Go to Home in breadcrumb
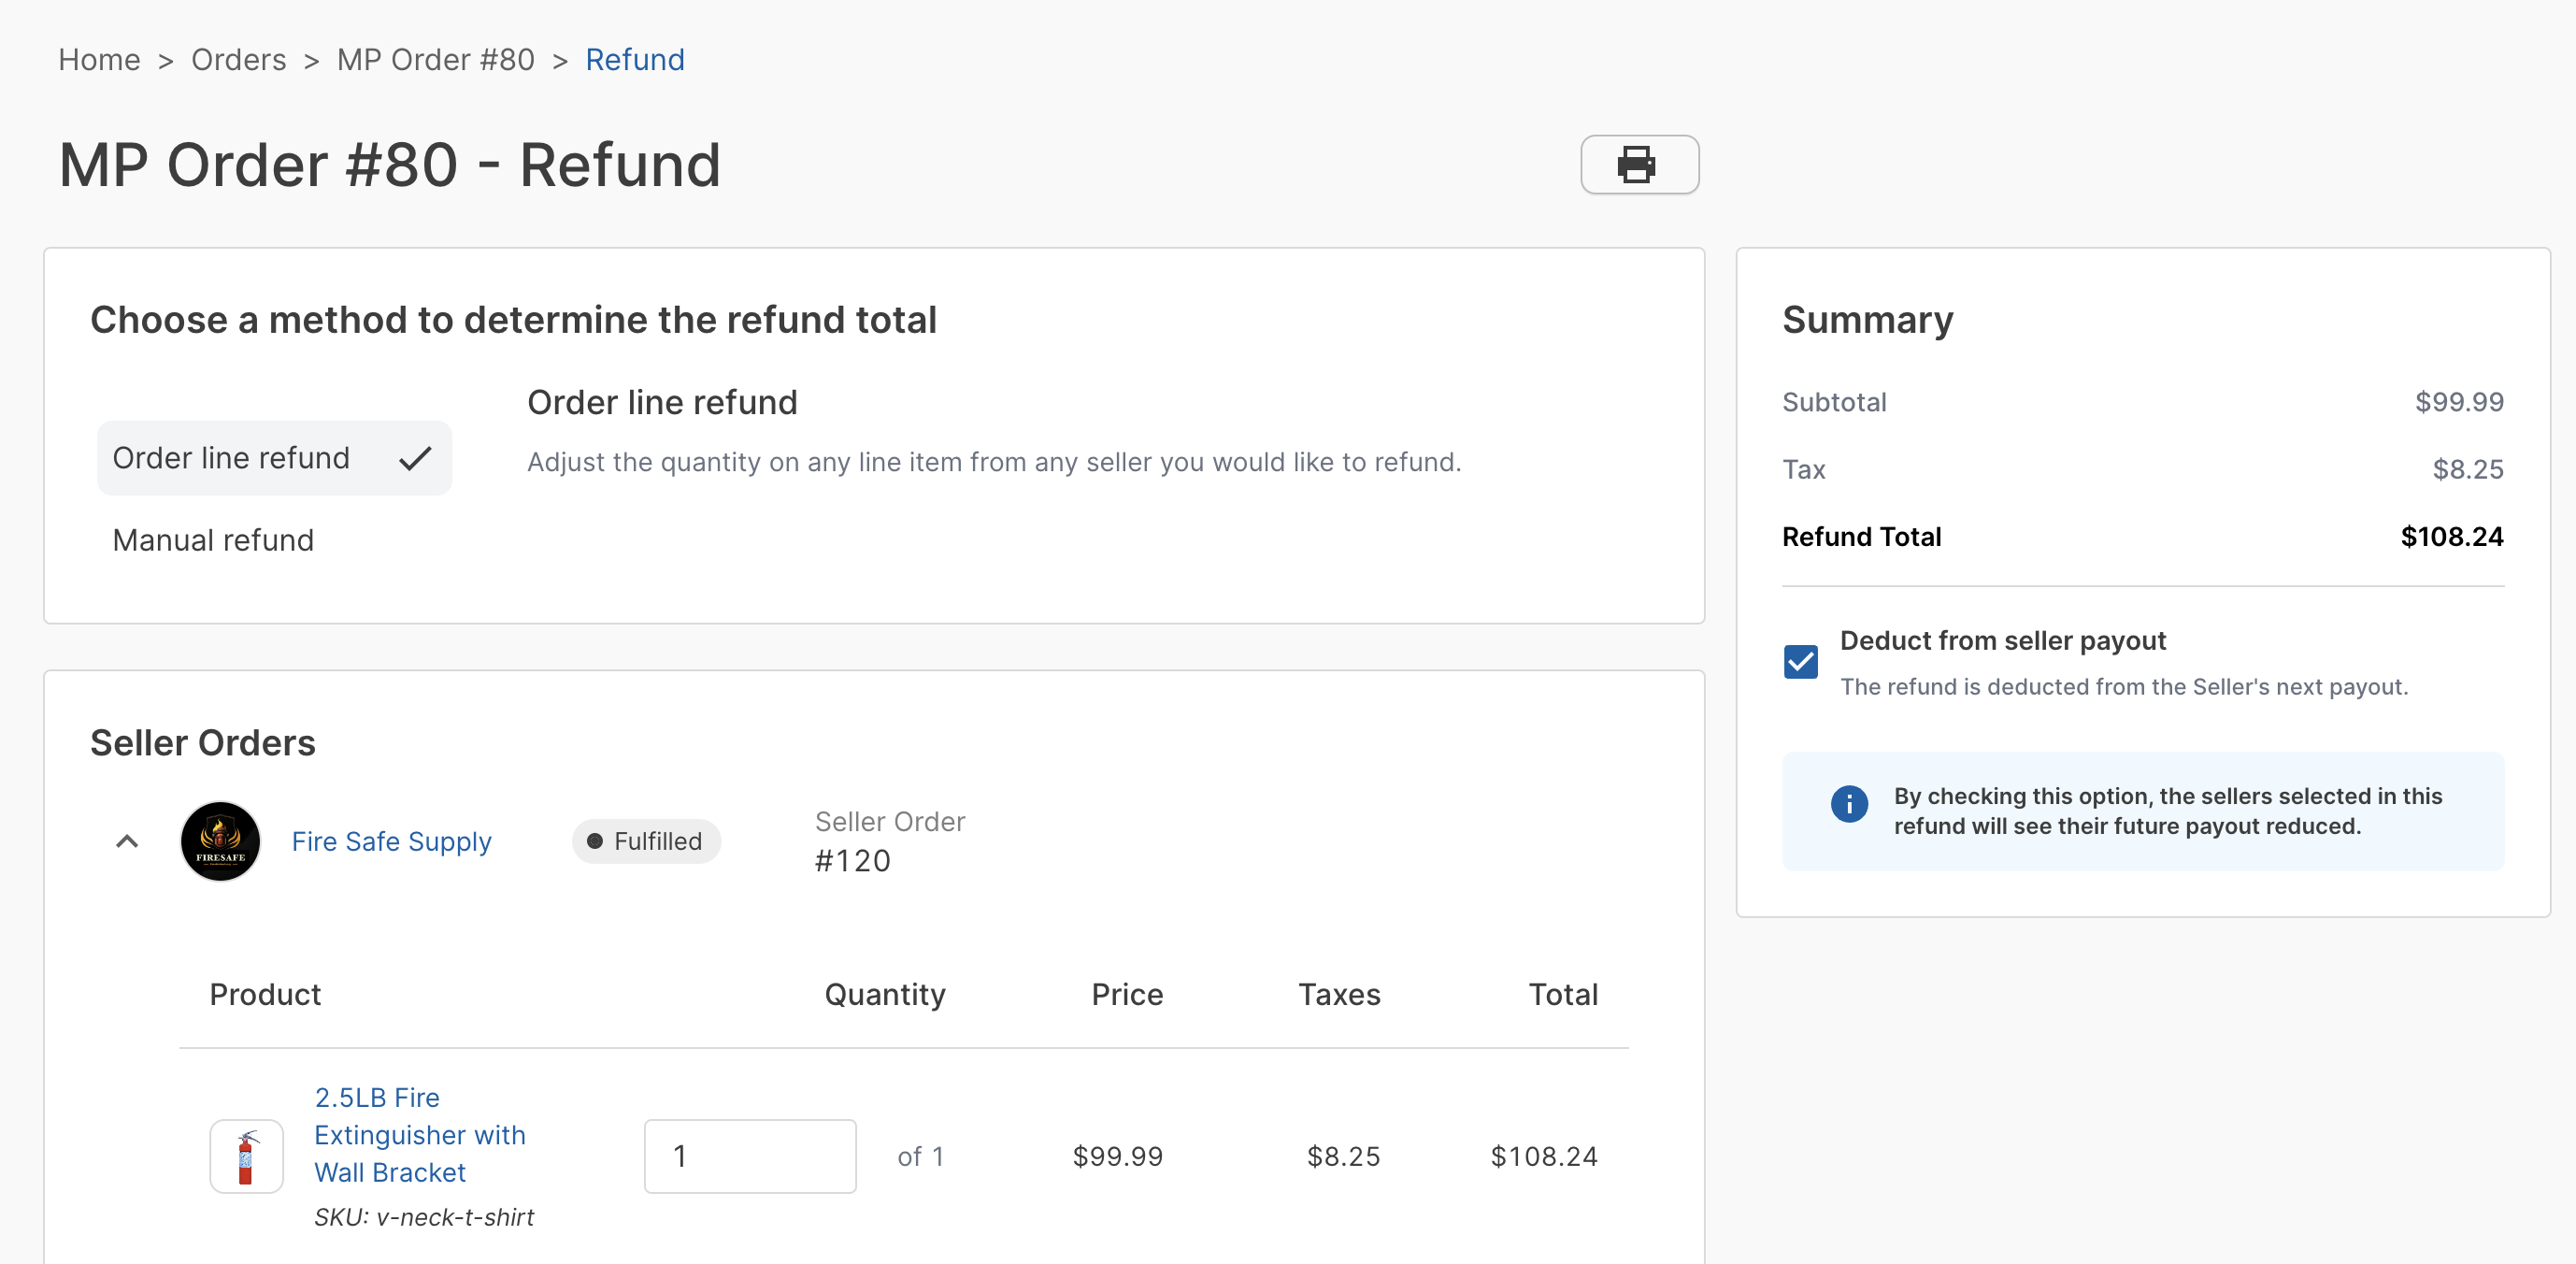This screenshot has height=1264, width=2576. [99, 60]
